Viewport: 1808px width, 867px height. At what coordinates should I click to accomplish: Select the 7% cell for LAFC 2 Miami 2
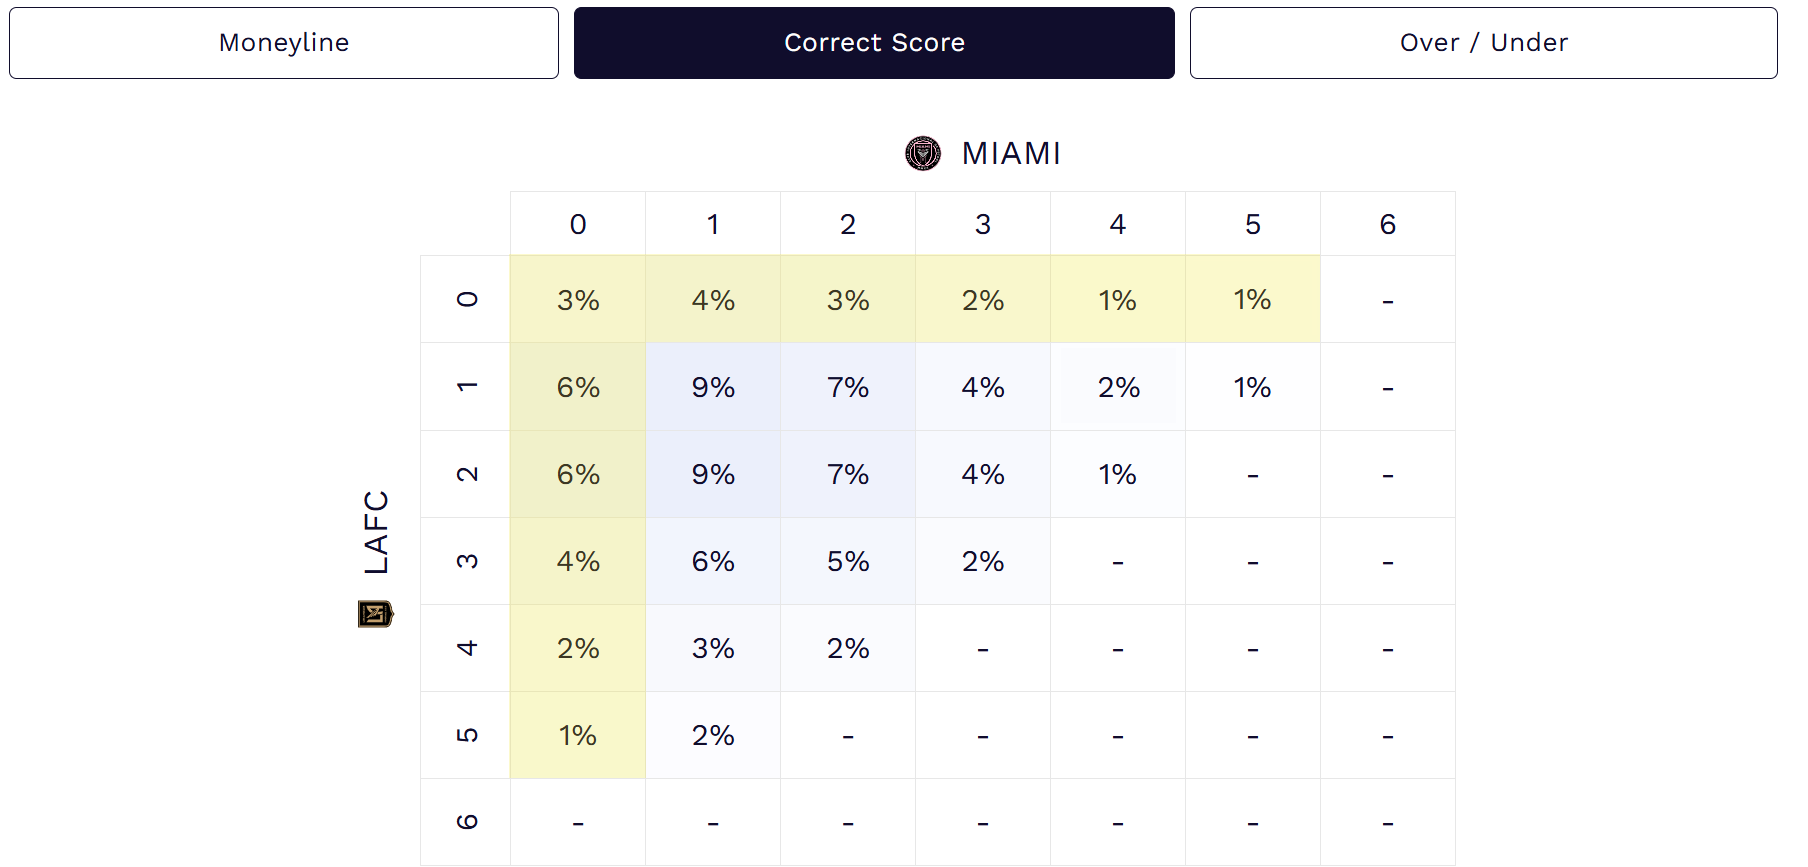click(x=847, y=474)
